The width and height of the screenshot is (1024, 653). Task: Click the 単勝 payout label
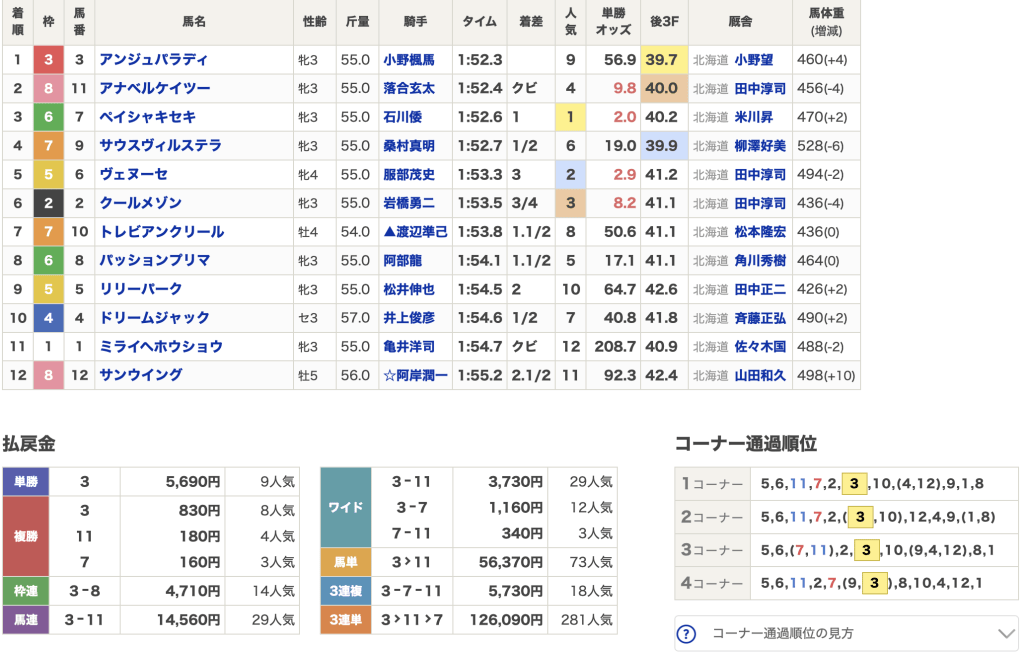(x=26, y=482)
